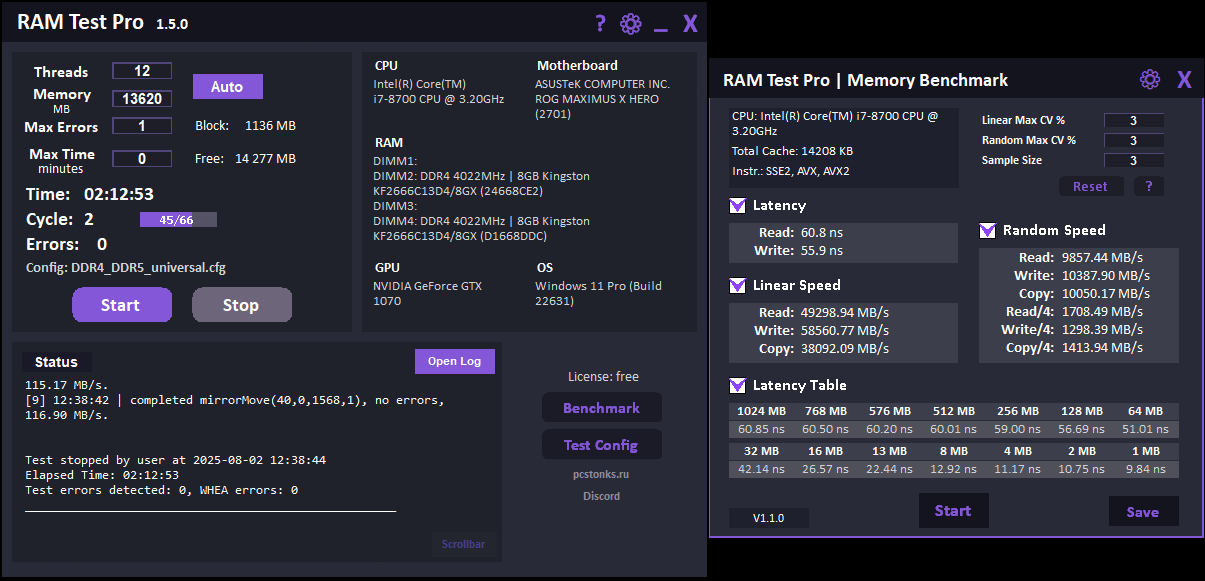Open the Discord link

(601, 496)
